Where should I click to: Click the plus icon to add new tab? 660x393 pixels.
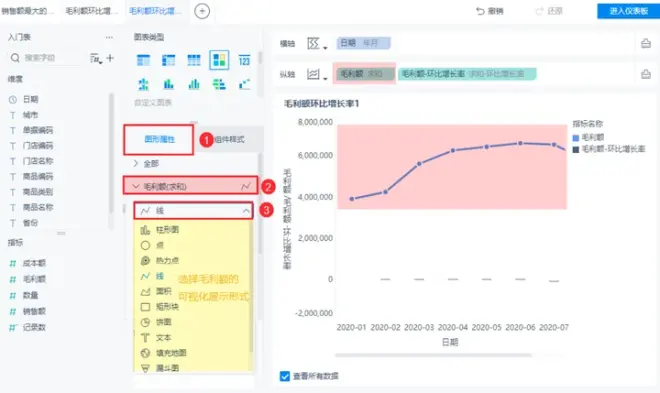click(202, 11)
